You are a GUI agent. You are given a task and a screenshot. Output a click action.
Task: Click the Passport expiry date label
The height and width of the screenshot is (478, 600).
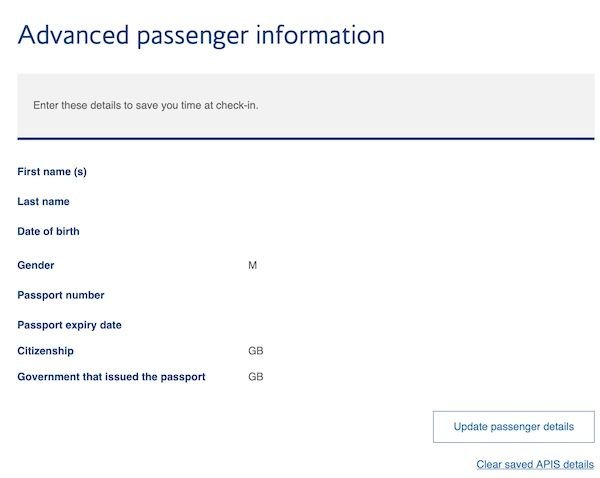pyautogui.click(x=69, y=325)
